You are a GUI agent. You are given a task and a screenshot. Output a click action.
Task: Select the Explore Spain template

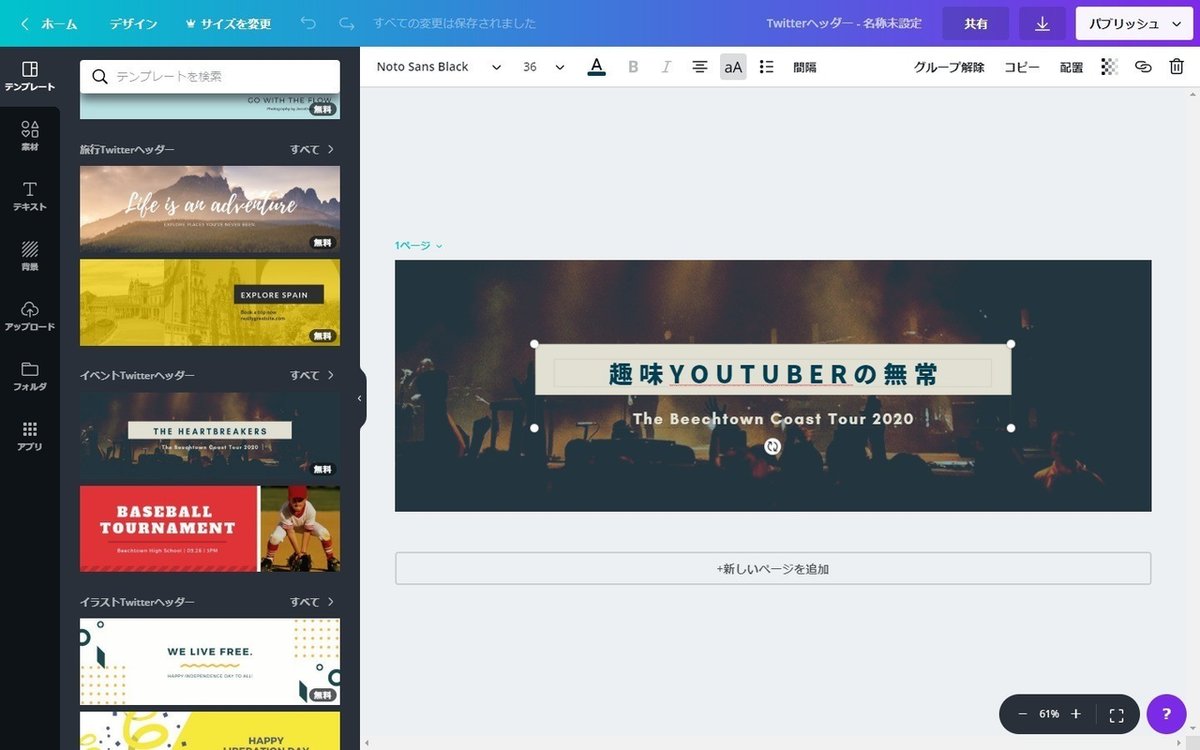point(210,303)
